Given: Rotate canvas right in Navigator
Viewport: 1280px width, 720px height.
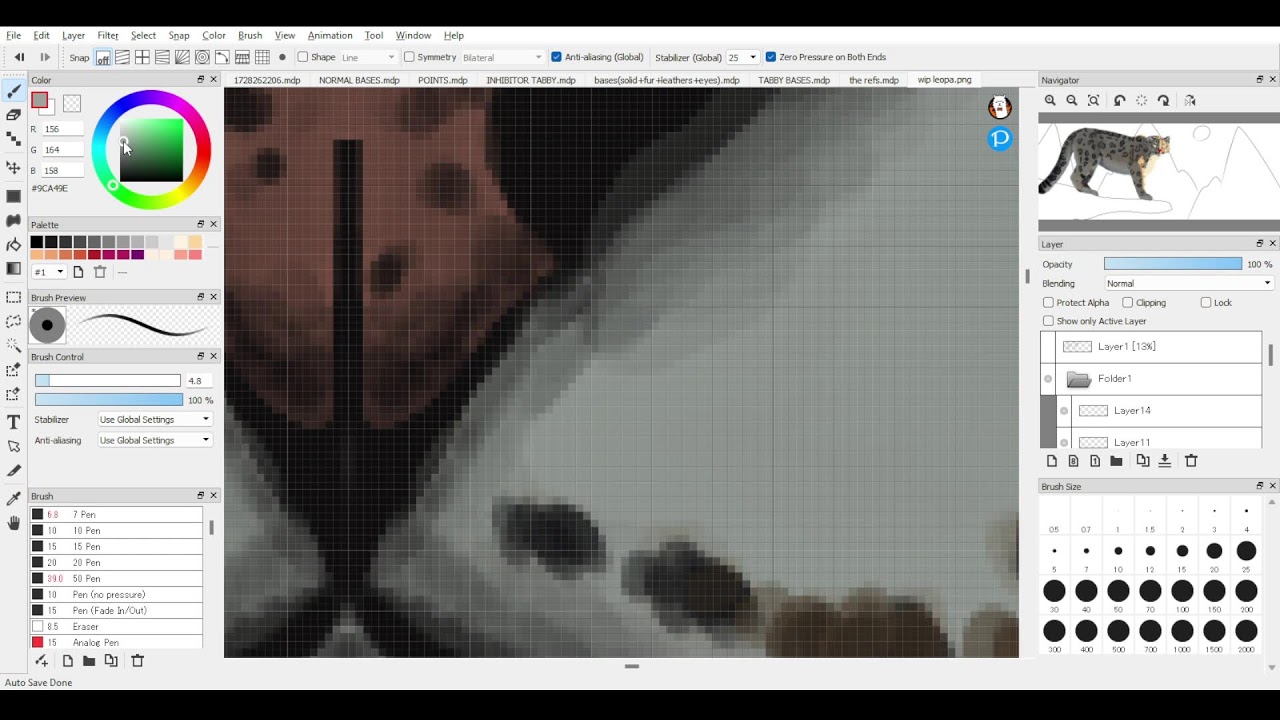Looking at the screenshot, I should click(x=1164, y=100).
